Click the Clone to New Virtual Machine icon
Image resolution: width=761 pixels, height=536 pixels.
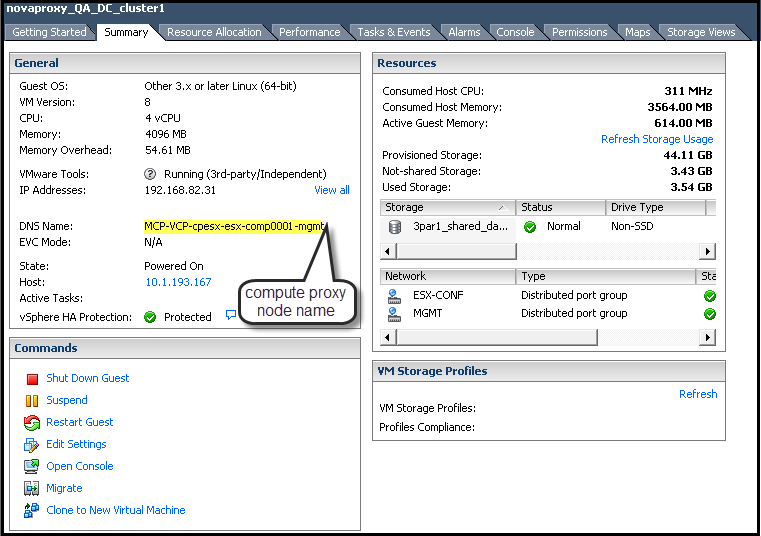pos(30,511)
